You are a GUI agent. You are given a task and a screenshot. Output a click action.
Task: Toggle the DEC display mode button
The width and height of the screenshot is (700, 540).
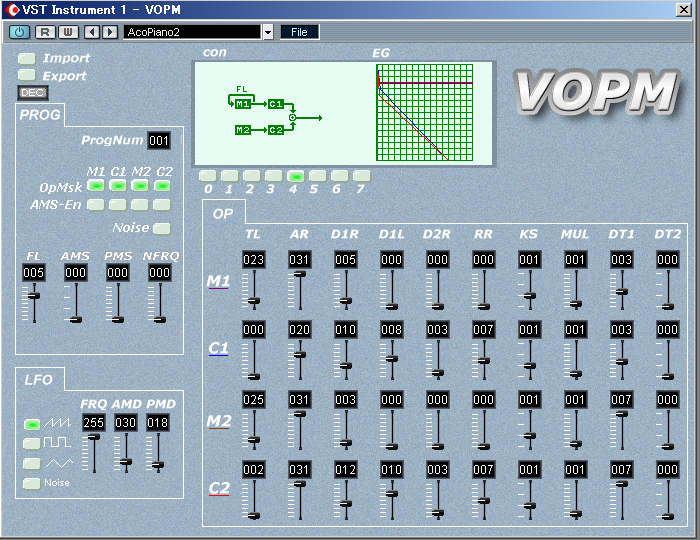tap(33, 92)
